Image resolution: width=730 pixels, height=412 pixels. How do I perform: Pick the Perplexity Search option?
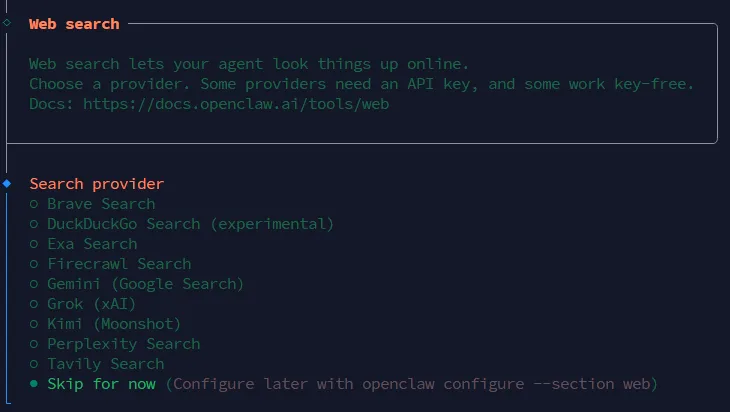[123, 344]
